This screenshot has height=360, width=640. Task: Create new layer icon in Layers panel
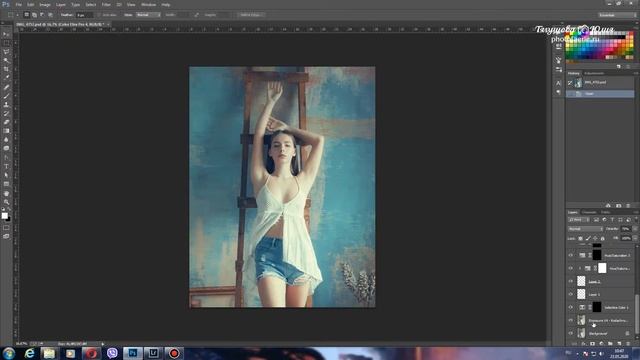619,344
